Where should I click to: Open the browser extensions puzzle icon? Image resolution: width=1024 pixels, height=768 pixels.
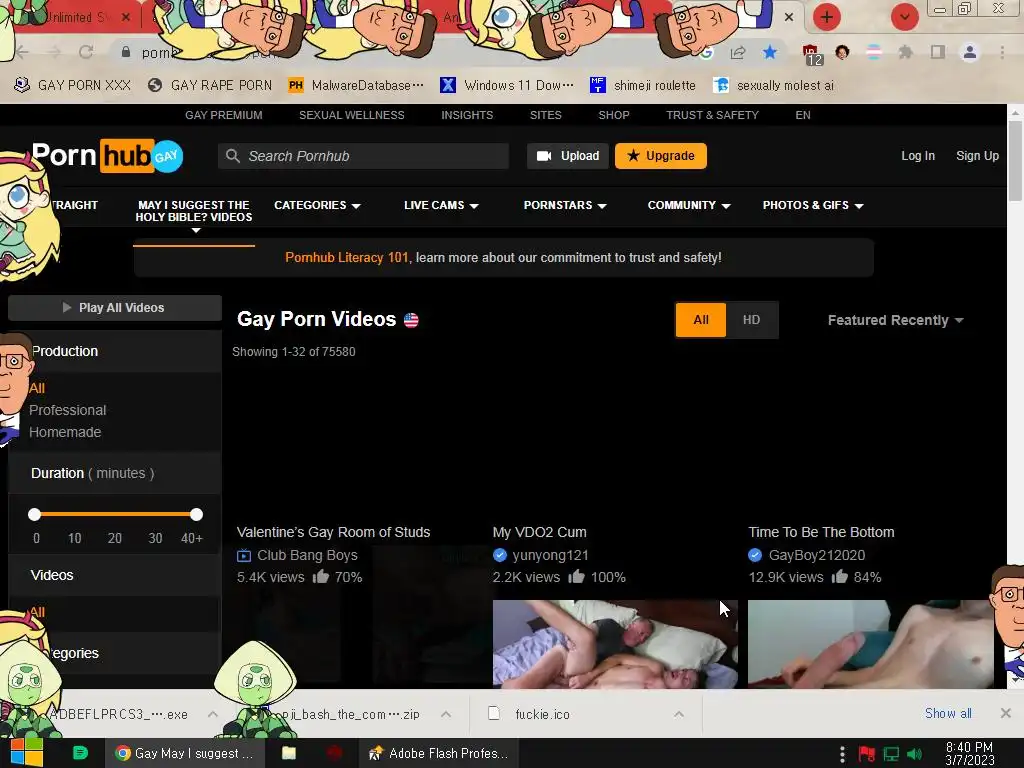905,52
